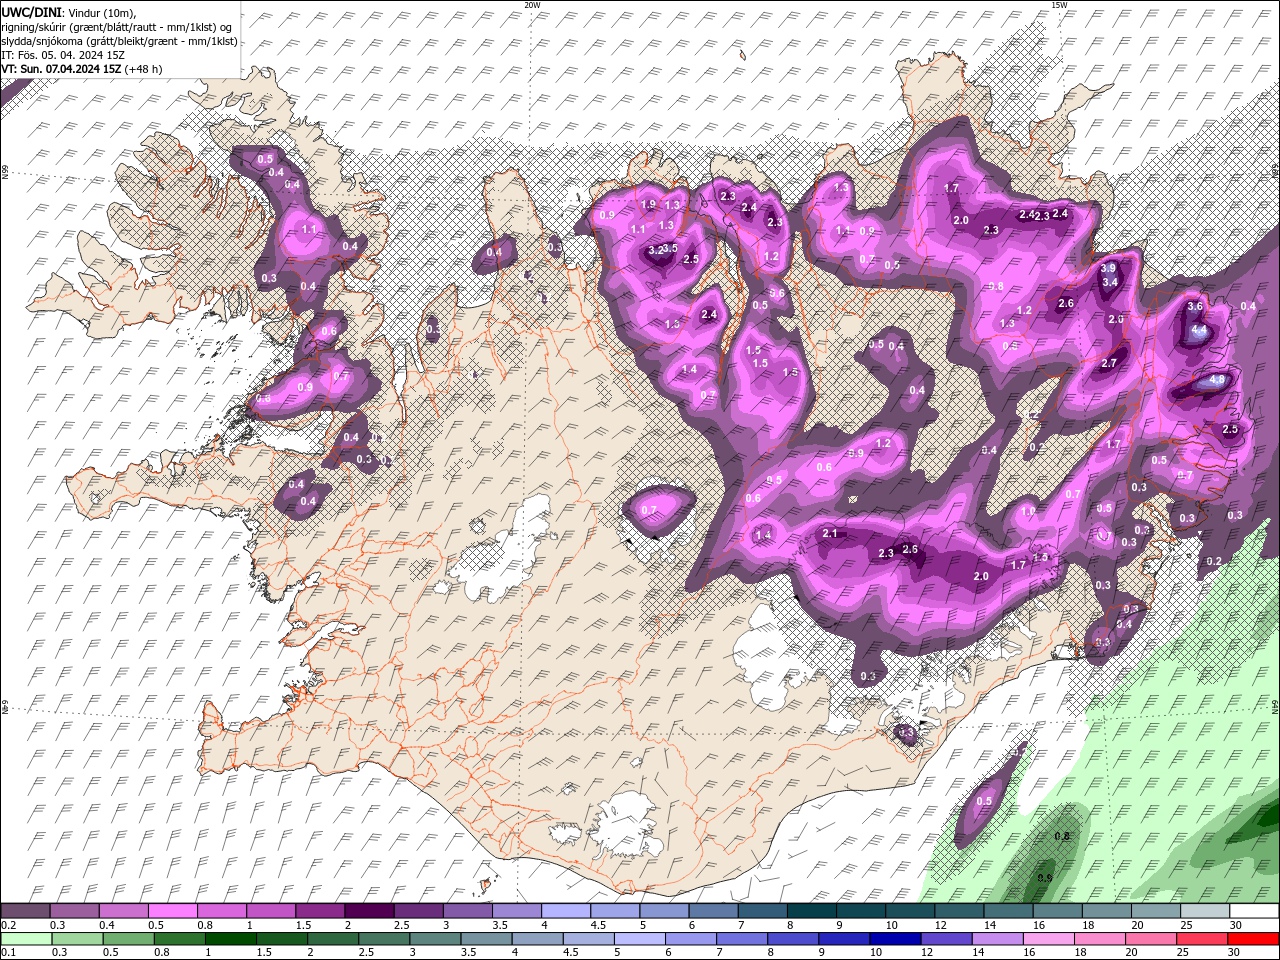Screen dimensions: 1280x960
Task: Click the 20W longitude label
Action: [x=532, y=5]
